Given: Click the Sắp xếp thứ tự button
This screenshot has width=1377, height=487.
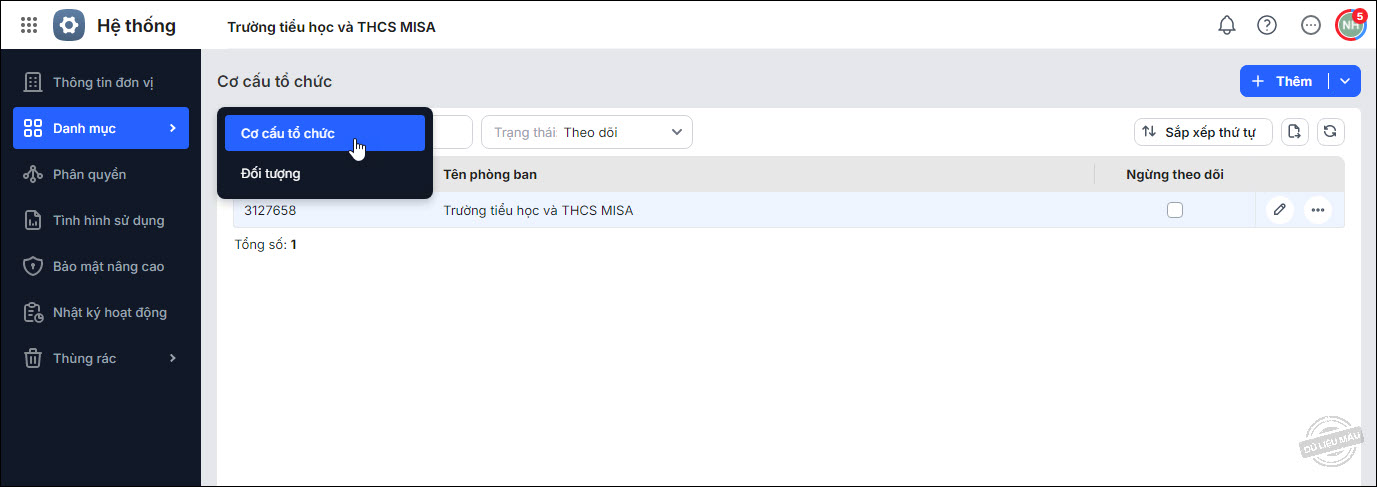Looking at the screenshot, I should click(1203, 132).
